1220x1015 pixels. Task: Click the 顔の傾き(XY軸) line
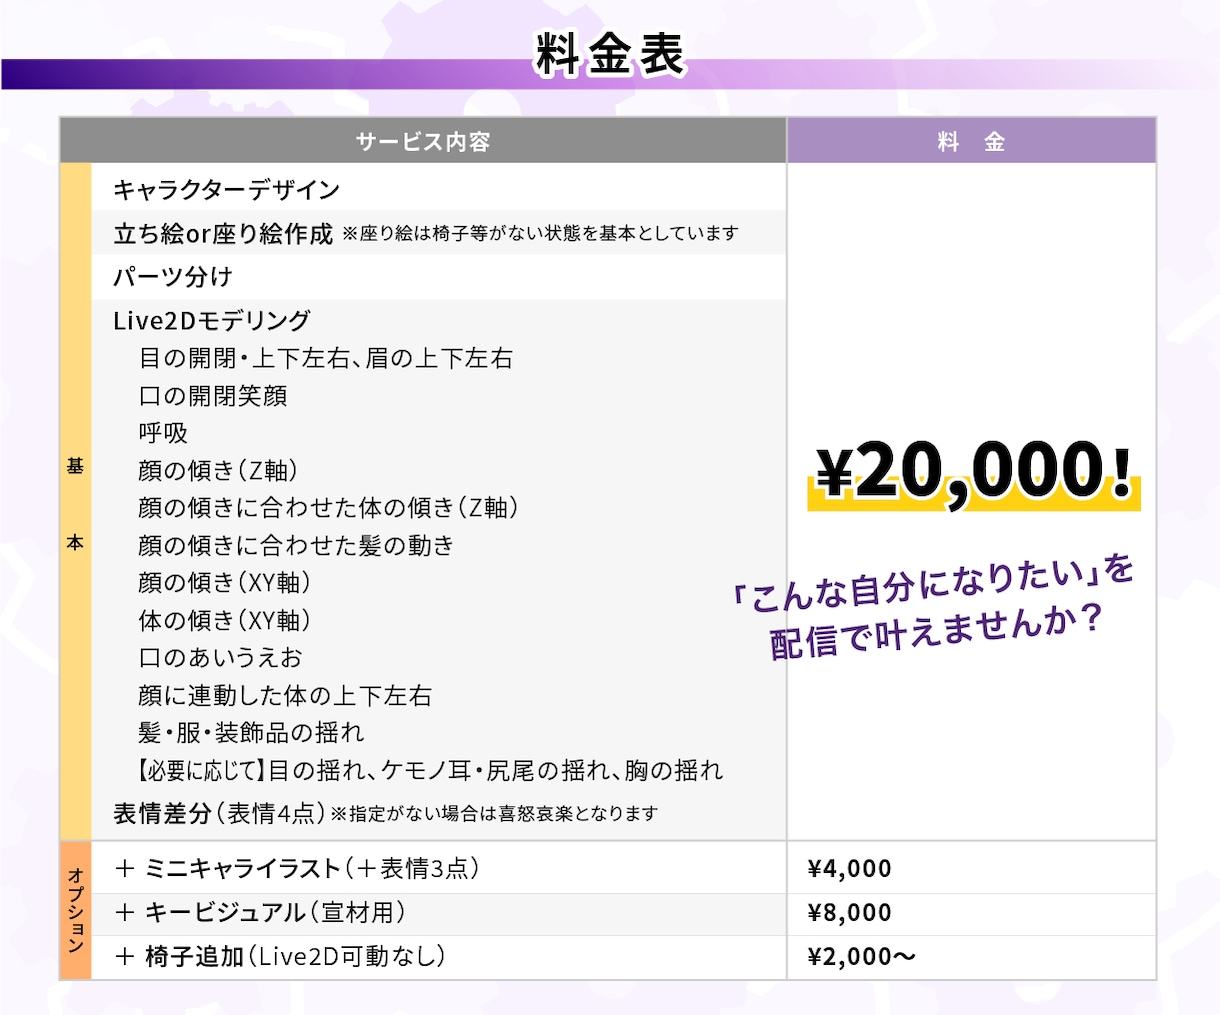click(x=225, y=582)
